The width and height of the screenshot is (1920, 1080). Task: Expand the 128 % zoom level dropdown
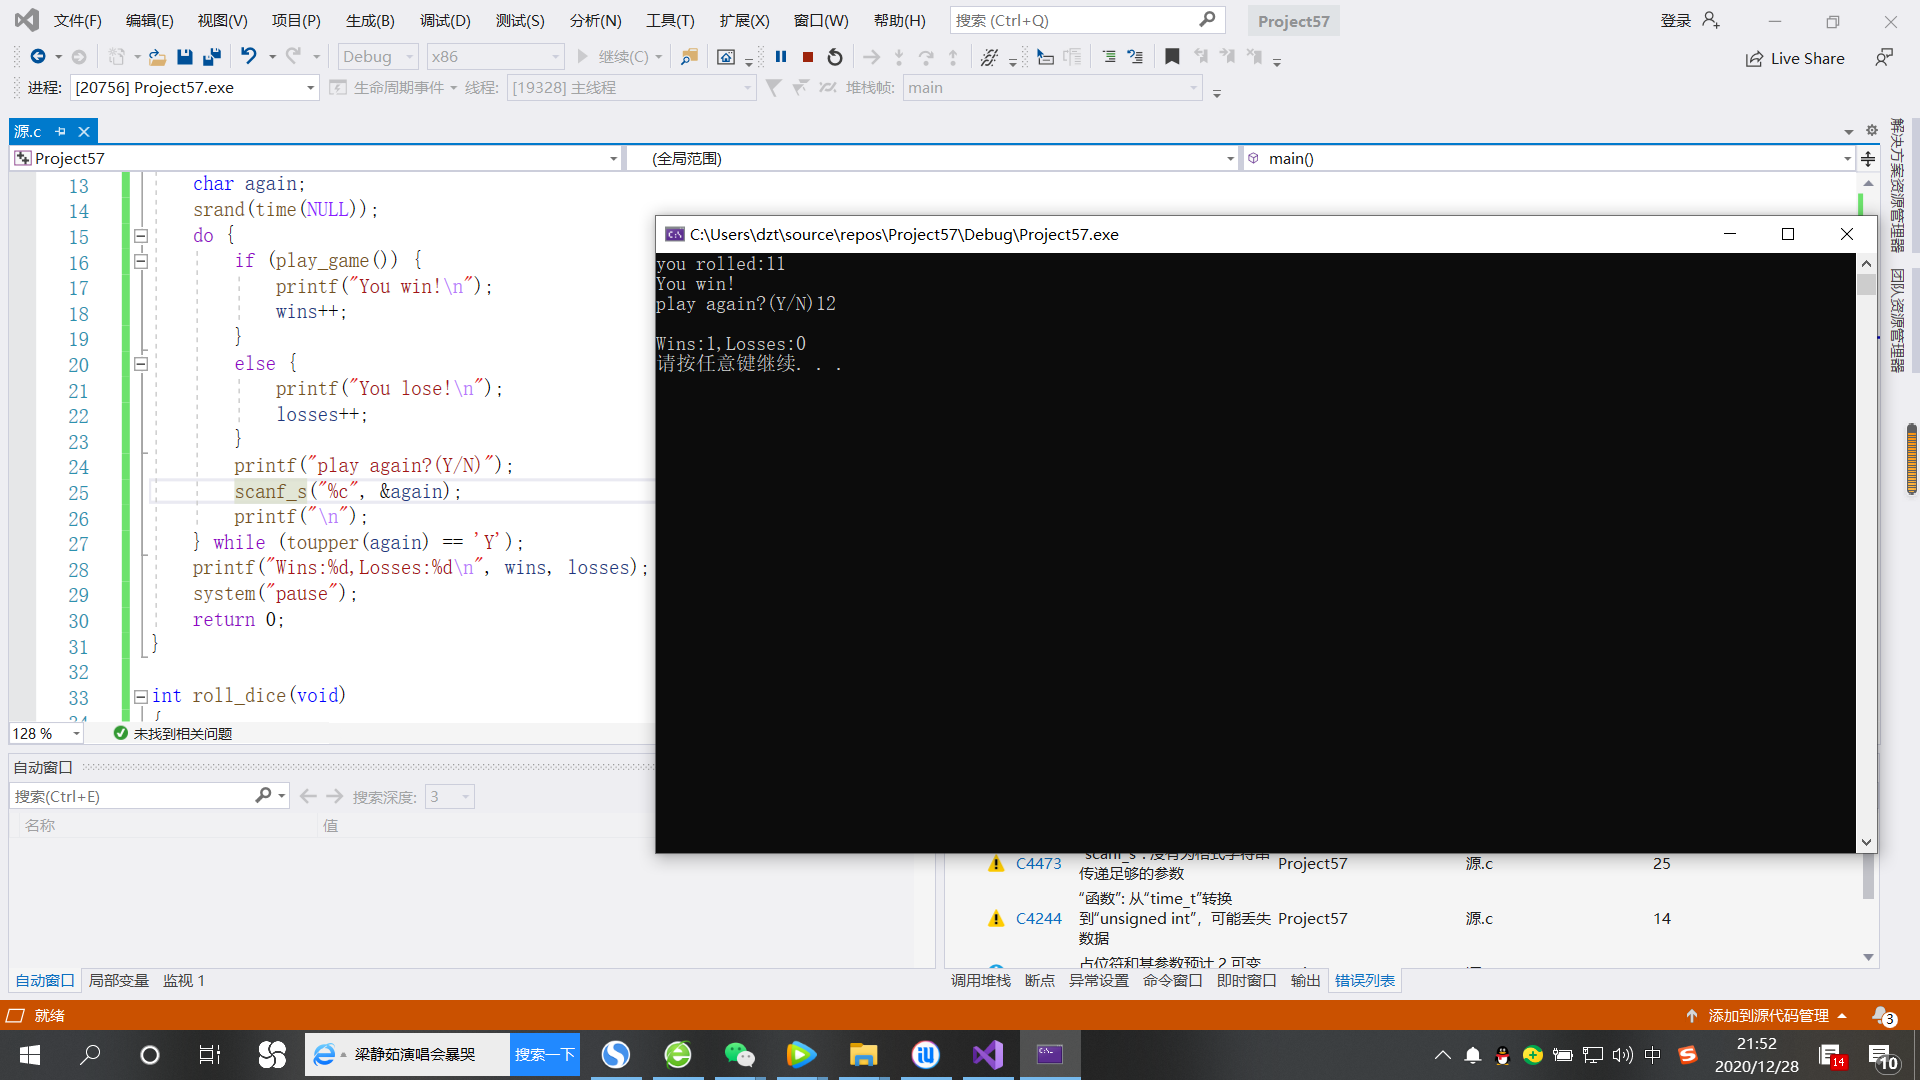click(76, 734)
